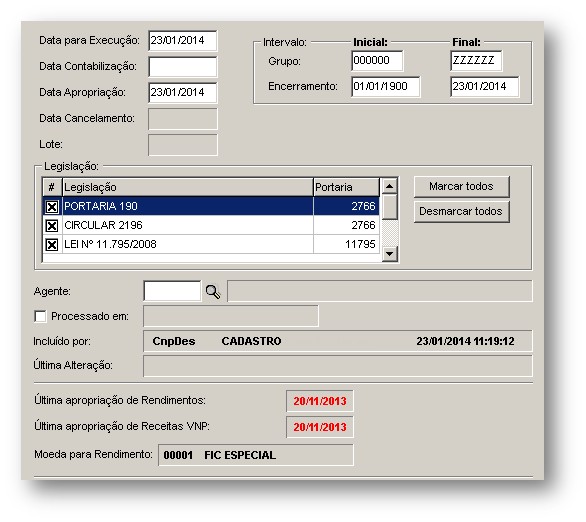
Task: Select the CIRCULAR 2196 row
Action: (211, 225)
